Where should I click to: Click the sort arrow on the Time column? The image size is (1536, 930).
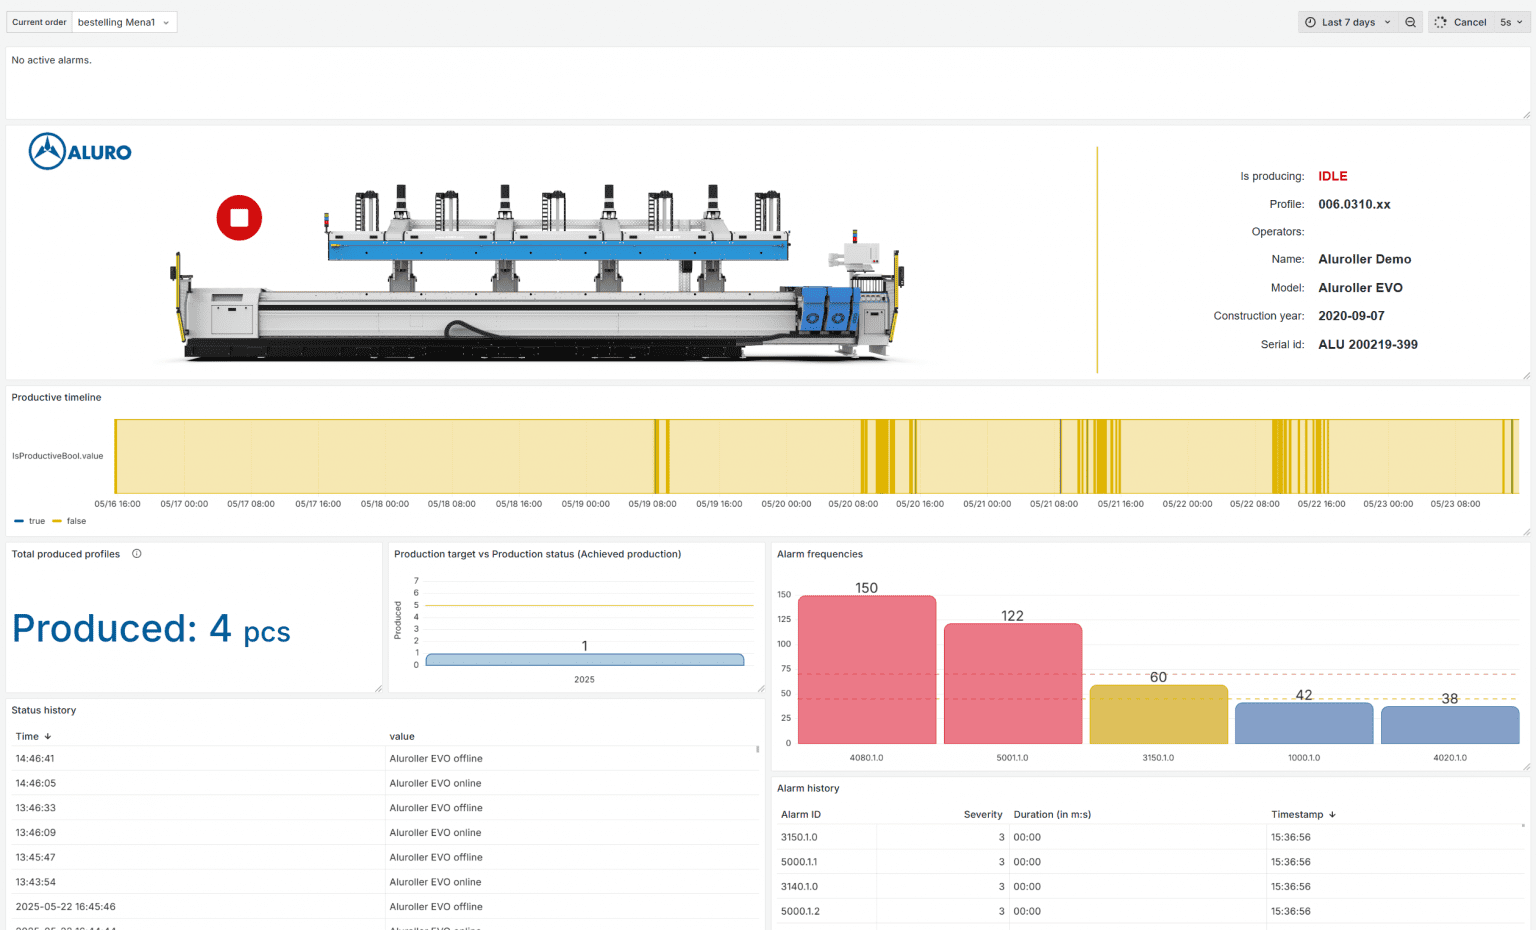(47, 736)
